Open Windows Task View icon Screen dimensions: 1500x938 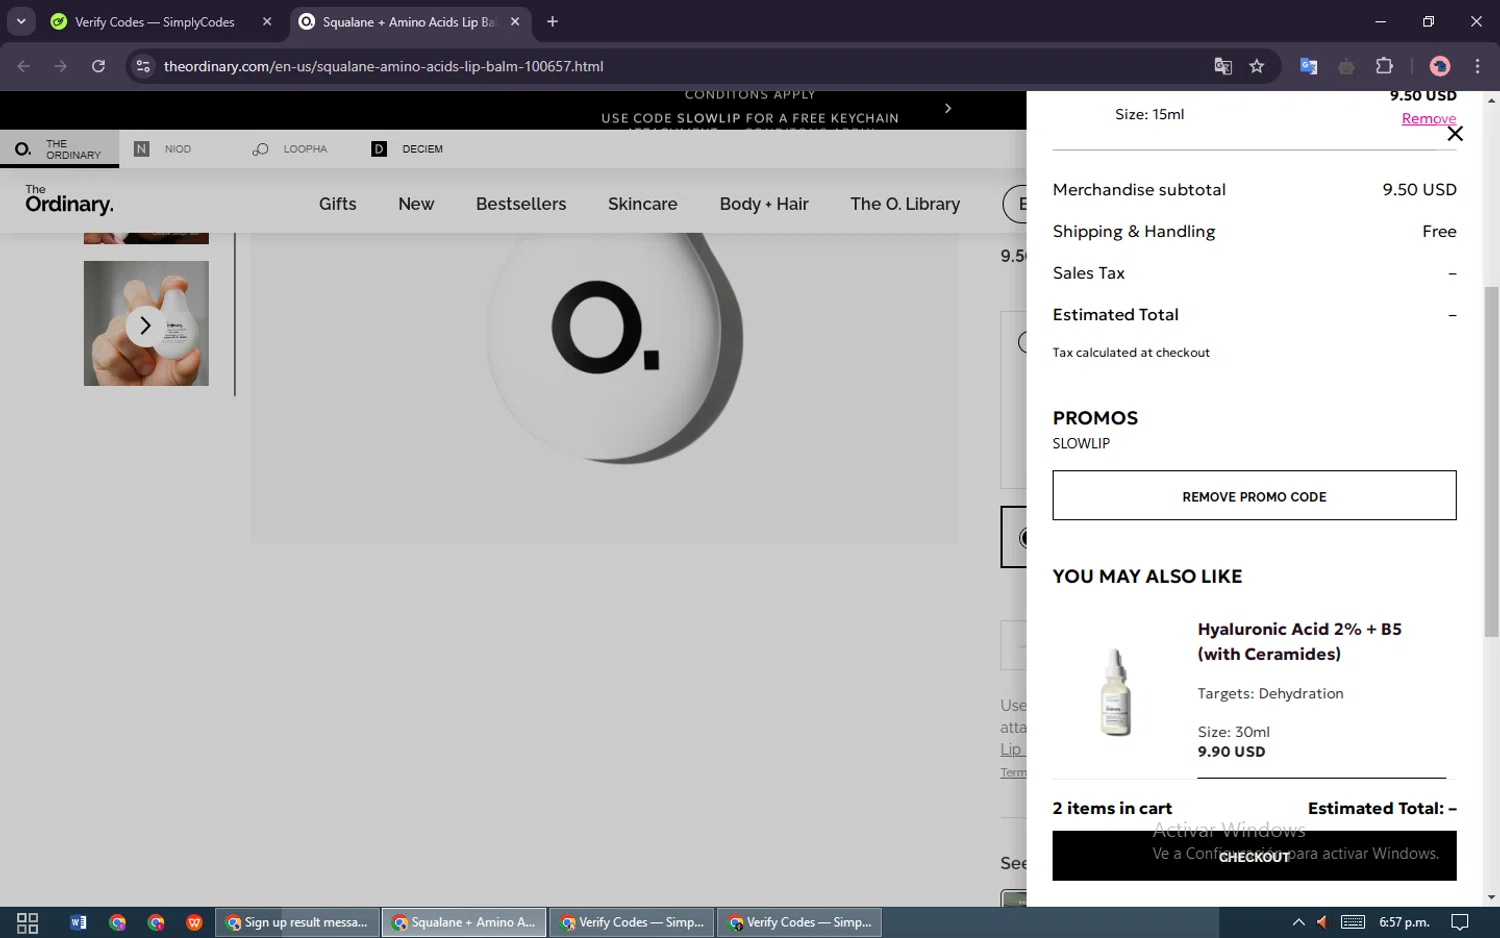[28, 922]
